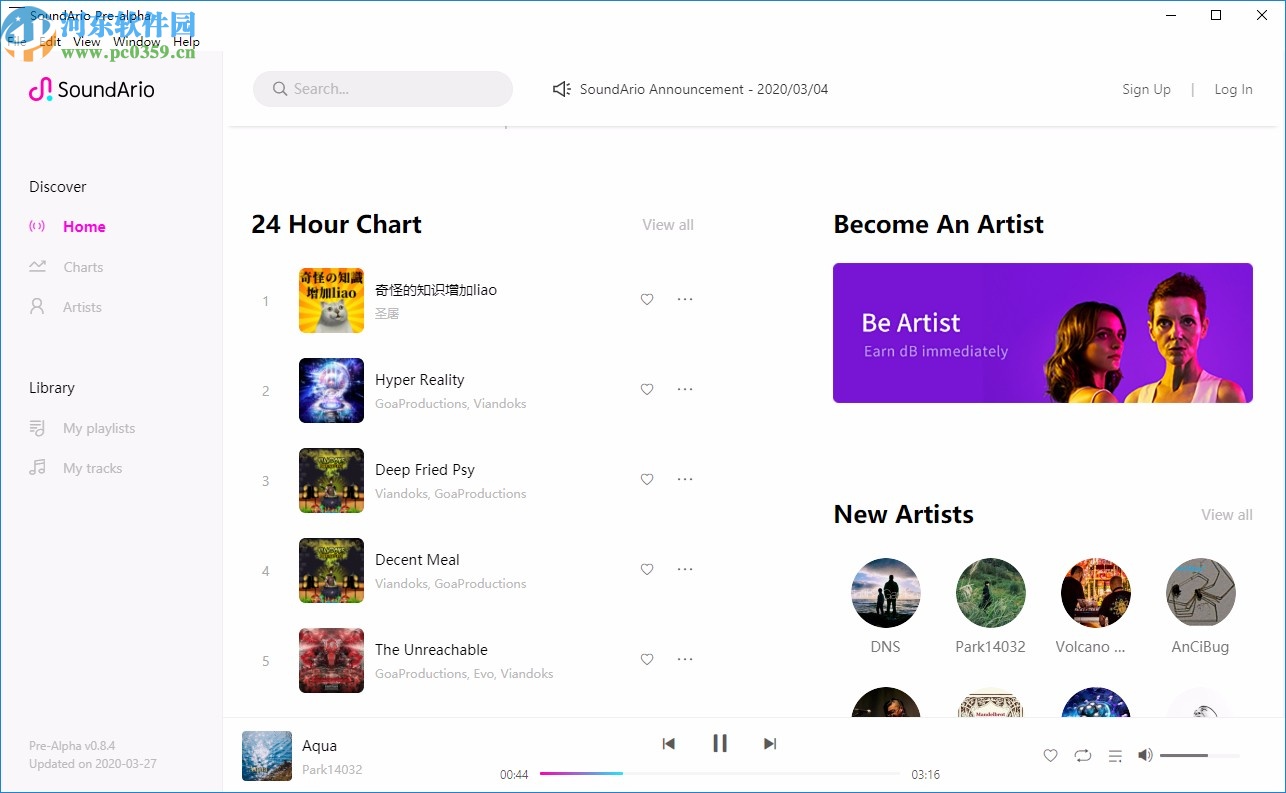The image size is (1286, 793).
Task: Open the Artists section
Action: coord(82,307)
